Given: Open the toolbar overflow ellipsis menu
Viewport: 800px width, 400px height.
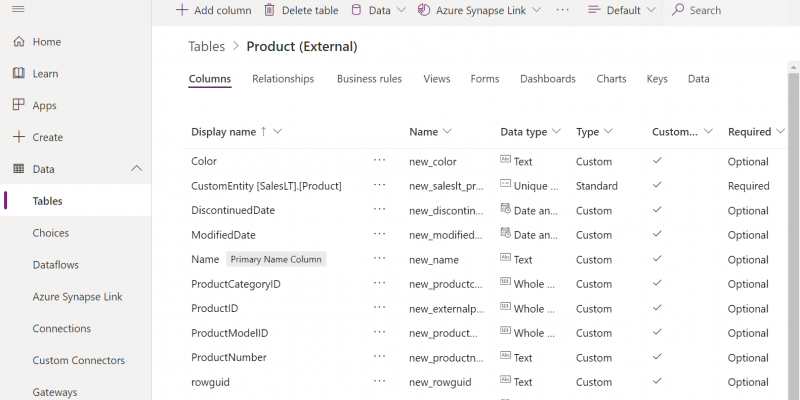Looking at the screenshot, I should pyautogui.click(x=562, y=10).
